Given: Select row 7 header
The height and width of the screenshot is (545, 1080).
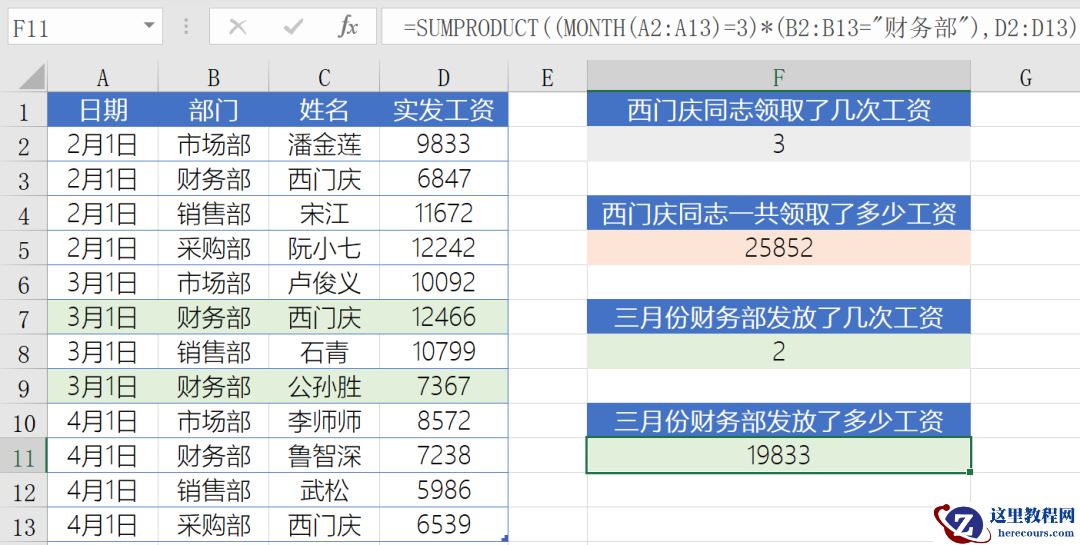Looking at the screenshot, I should tap(23, 318).
